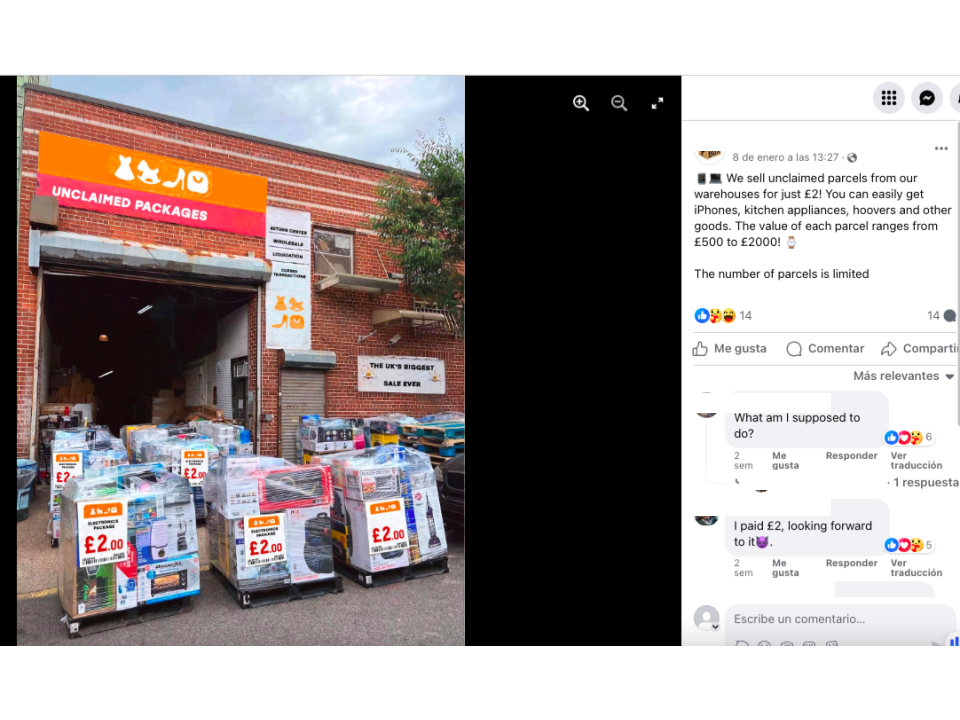Open Messenger chats
The height and width of the screenshot is (720, 960).
[x=927, y=98]
